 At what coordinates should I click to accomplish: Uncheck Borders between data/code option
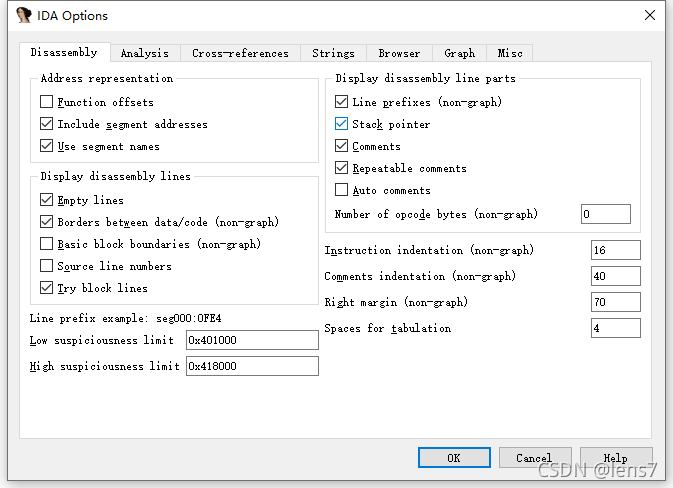tap(46, 221)
